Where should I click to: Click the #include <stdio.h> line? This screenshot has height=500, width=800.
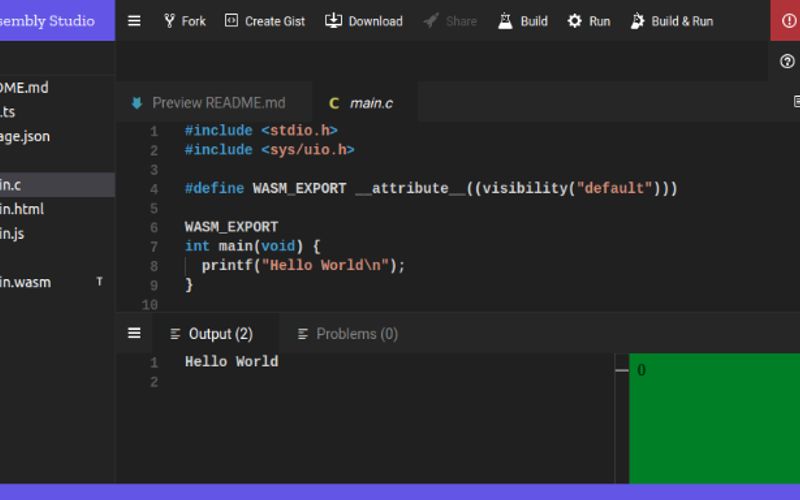coord(261,131)
